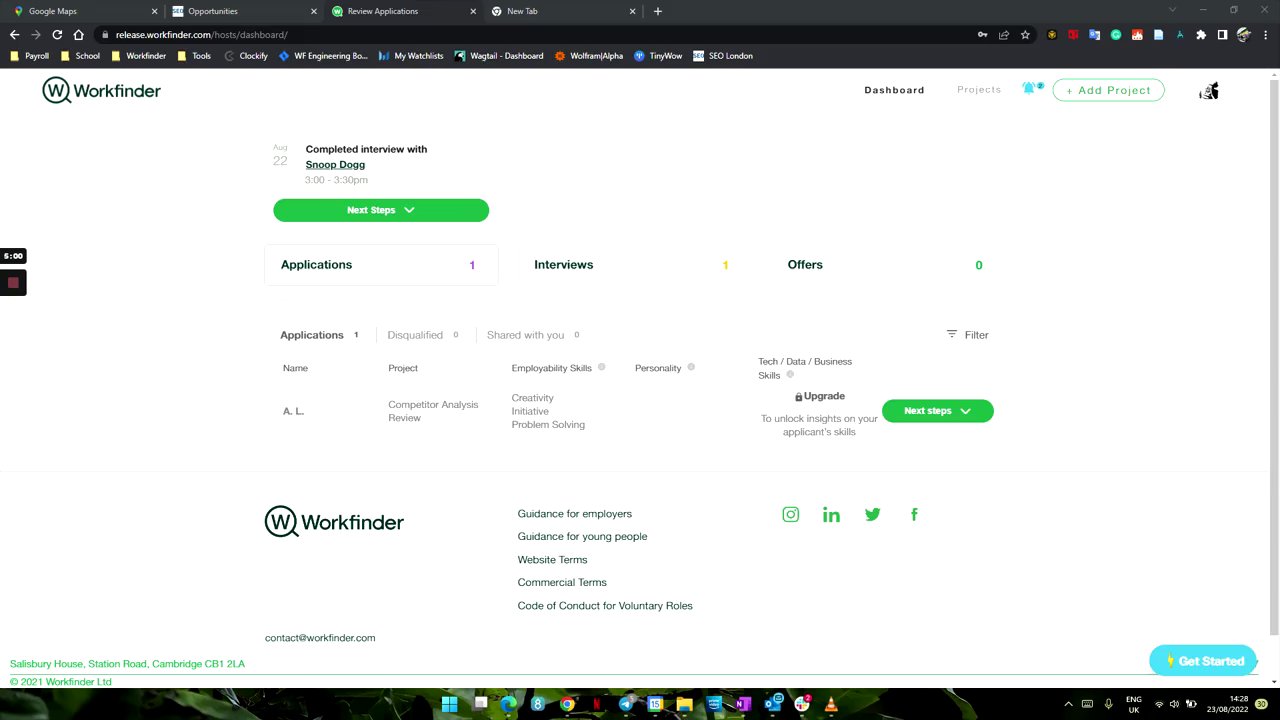
Task: Open Workfinder's Instagram page
Action: point(790,514)
